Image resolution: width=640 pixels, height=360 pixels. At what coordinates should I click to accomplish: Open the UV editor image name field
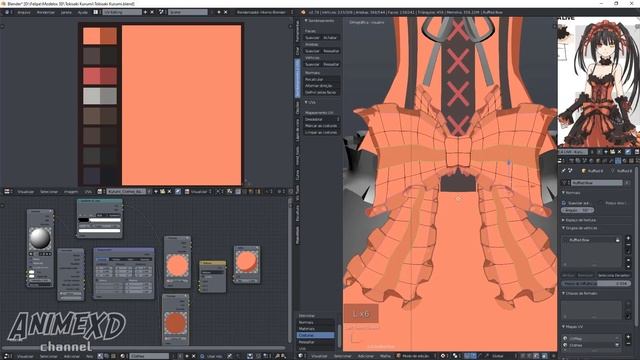pyautogui.click(x=125, y=191)
